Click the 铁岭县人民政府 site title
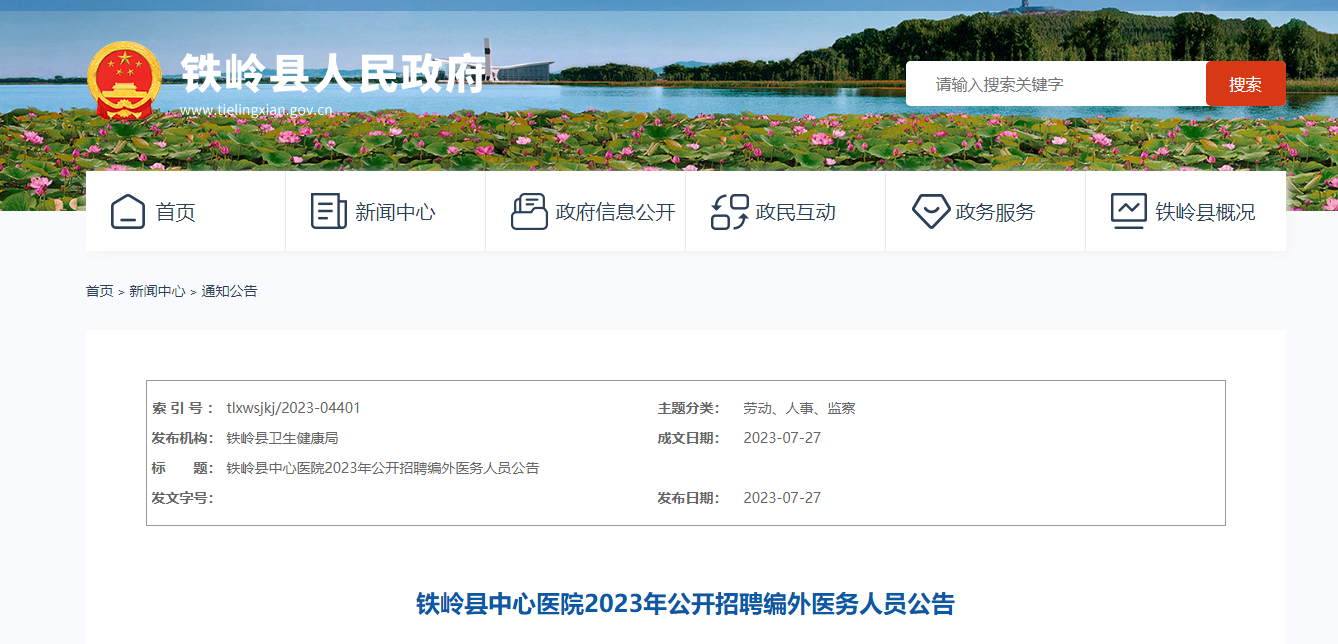This screenshot has width=1338, height=644. pos(333,72)
